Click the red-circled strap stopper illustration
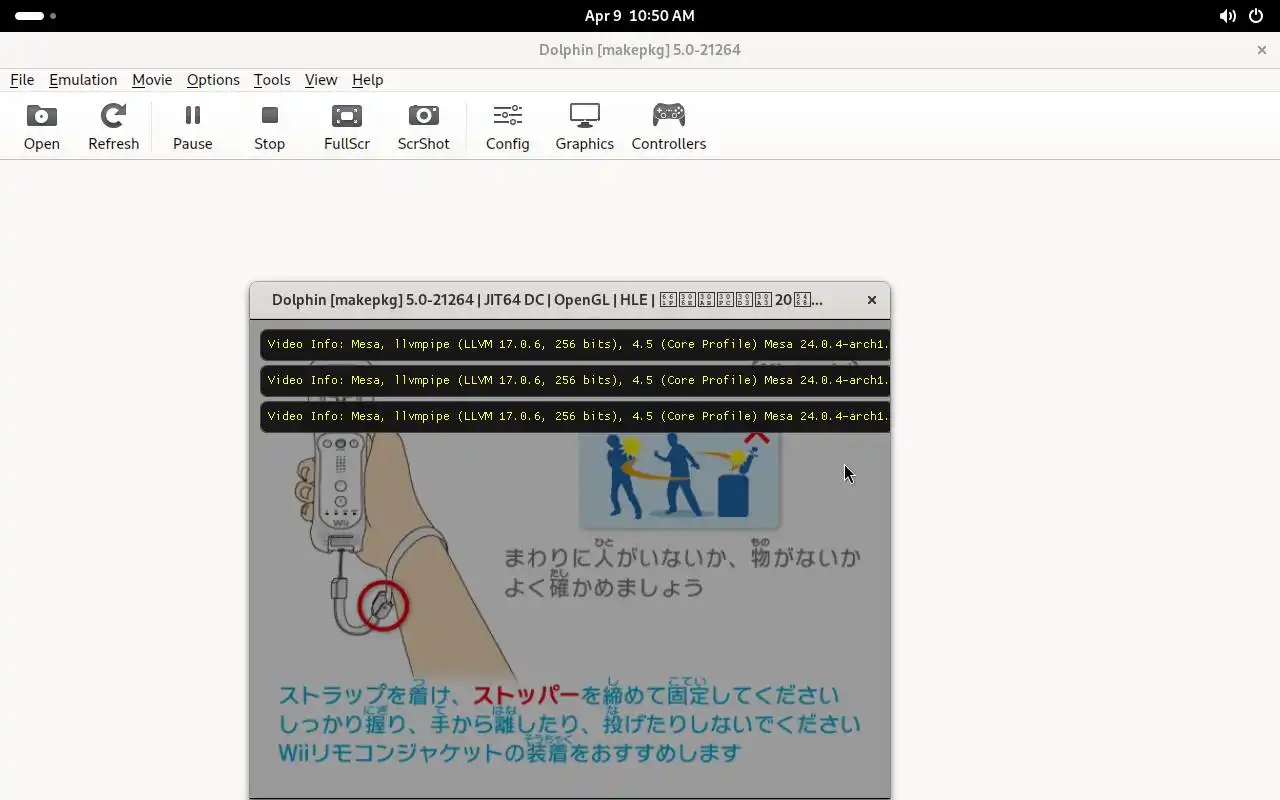Viewport: 1280px width, 800px height. point(382,605)
